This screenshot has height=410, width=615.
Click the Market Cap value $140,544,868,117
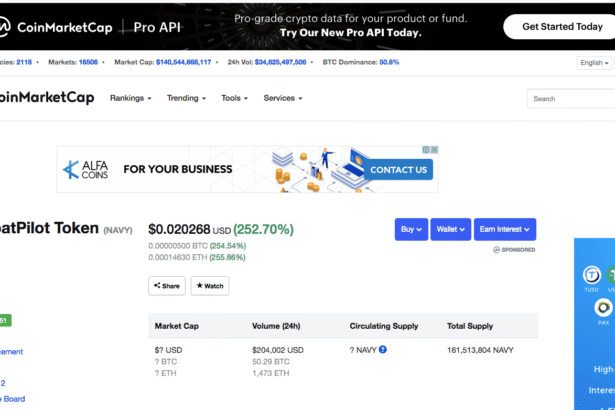[184, 62]
